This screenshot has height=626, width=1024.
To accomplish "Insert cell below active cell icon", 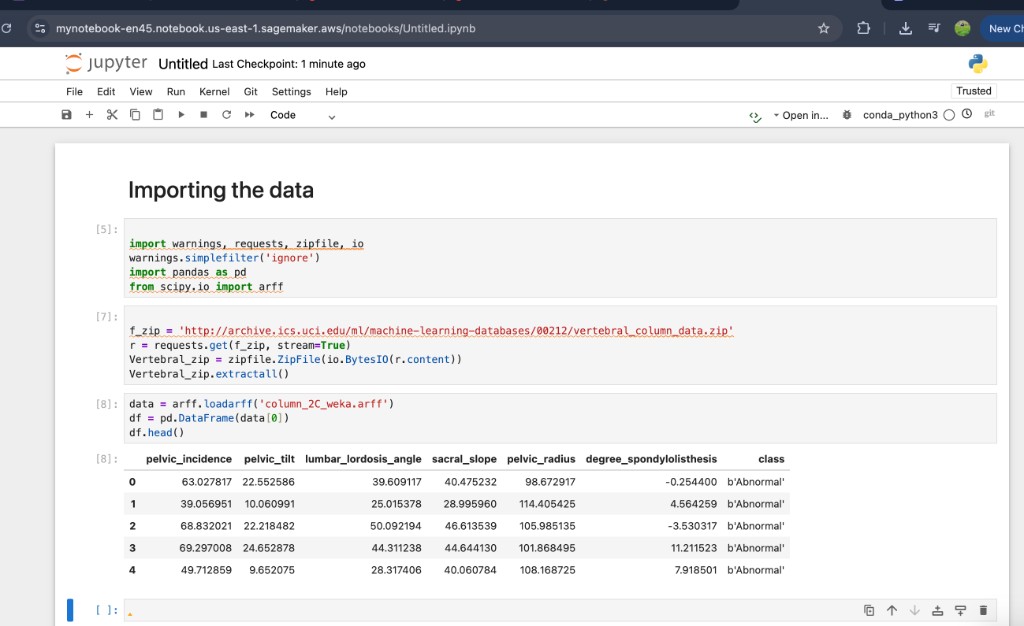I will tap(960, 610).
